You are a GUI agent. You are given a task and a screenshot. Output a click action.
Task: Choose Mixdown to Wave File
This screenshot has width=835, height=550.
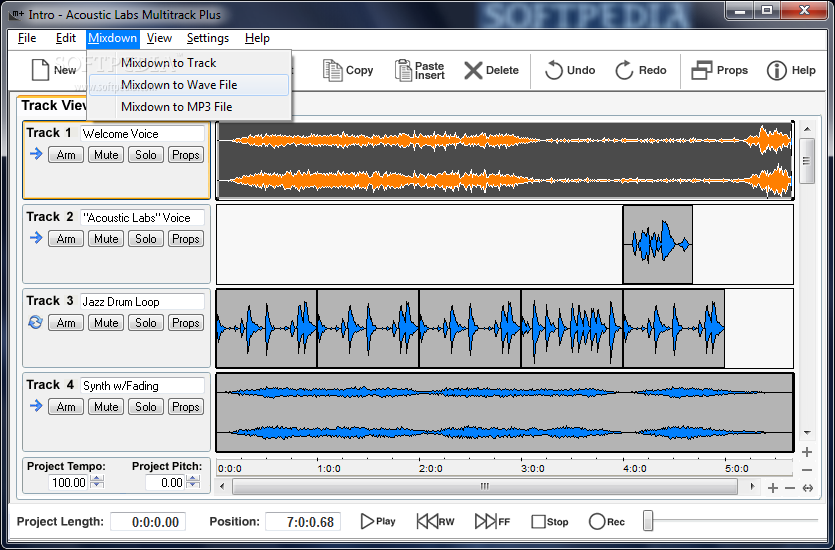[x=189, y=85]
